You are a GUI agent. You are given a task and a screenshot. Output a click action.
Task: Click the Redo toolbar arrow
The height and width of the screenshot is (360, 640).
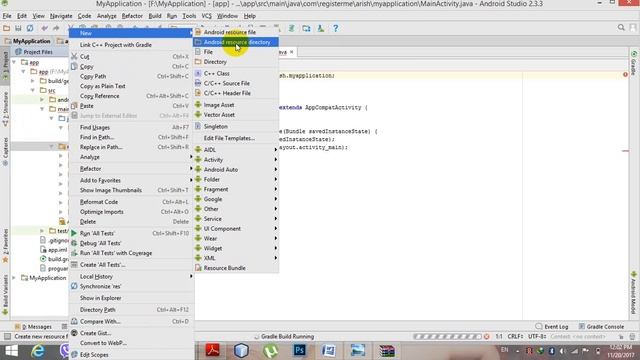[x=56, y=28]
